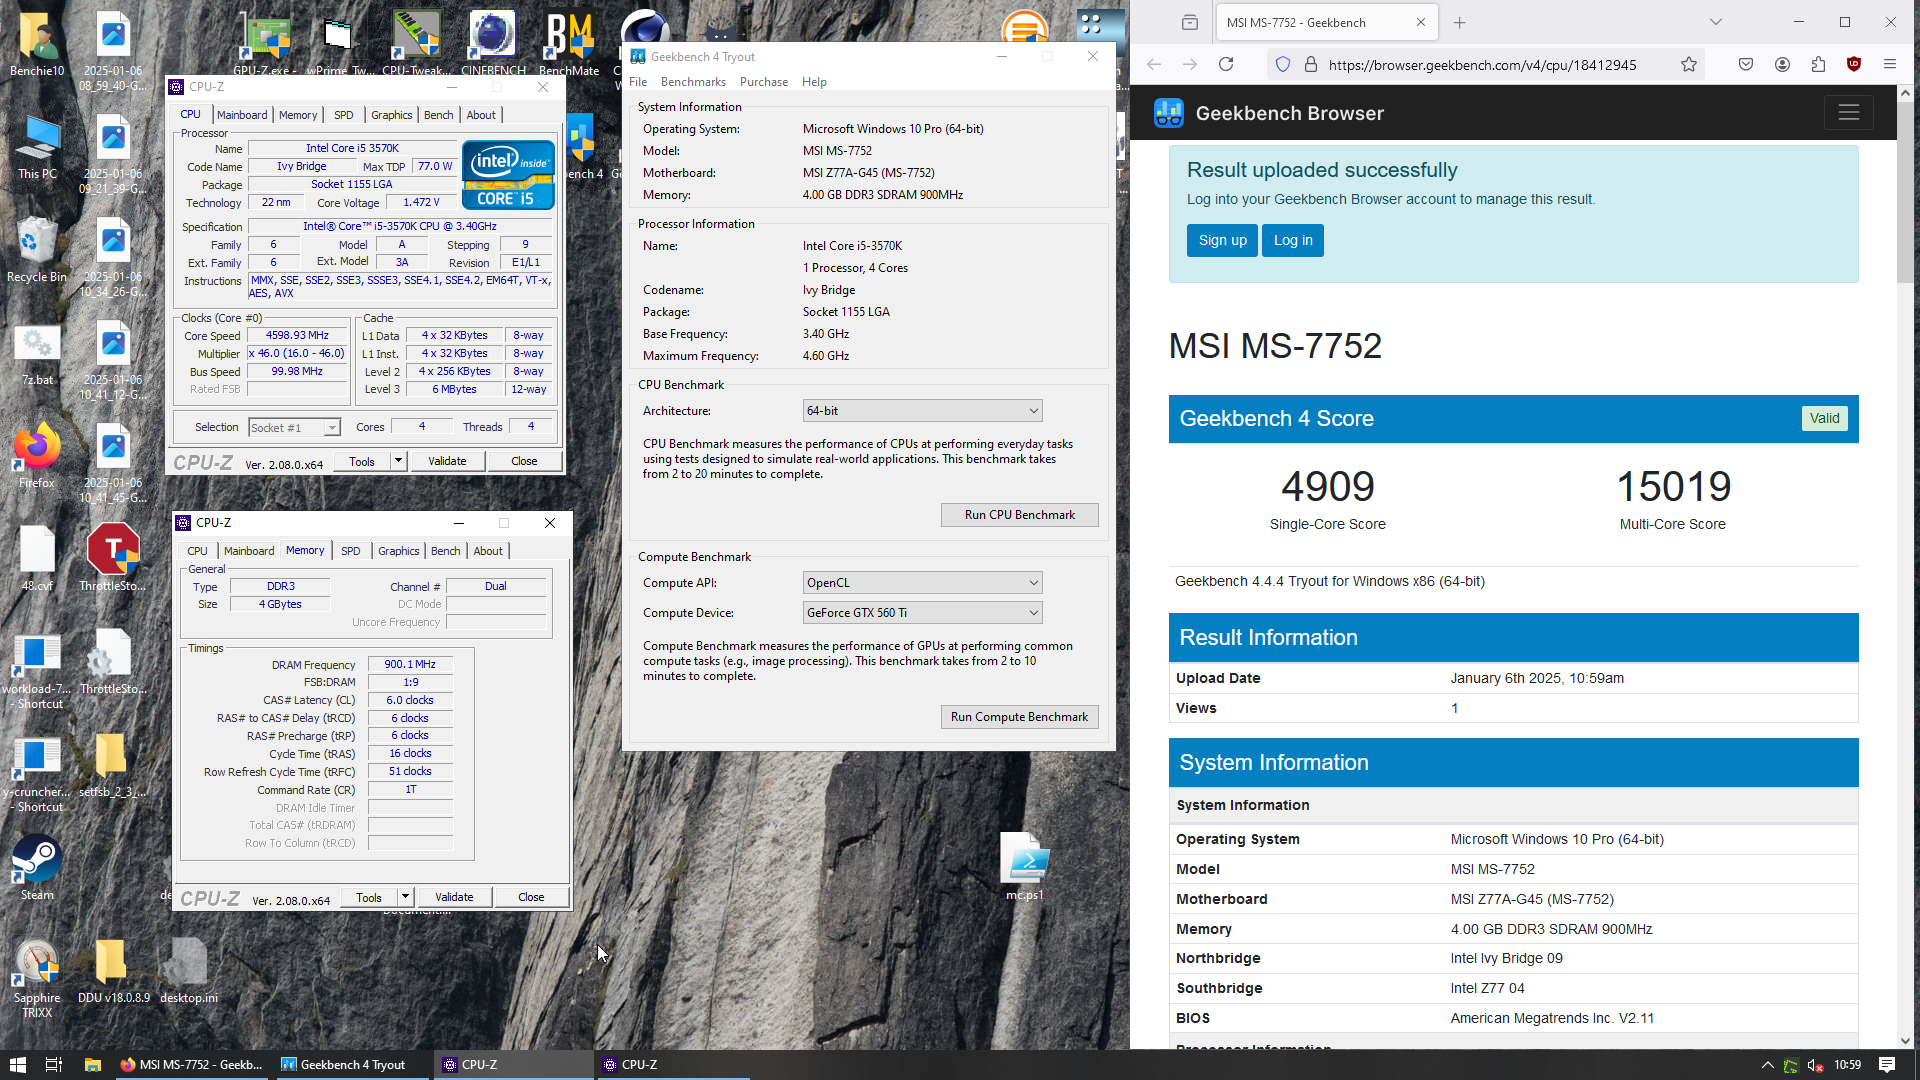Select the 15019 multi-core score value
The width and height of the screenshot is (1920, 1080).
click(x=1673, y=487)
